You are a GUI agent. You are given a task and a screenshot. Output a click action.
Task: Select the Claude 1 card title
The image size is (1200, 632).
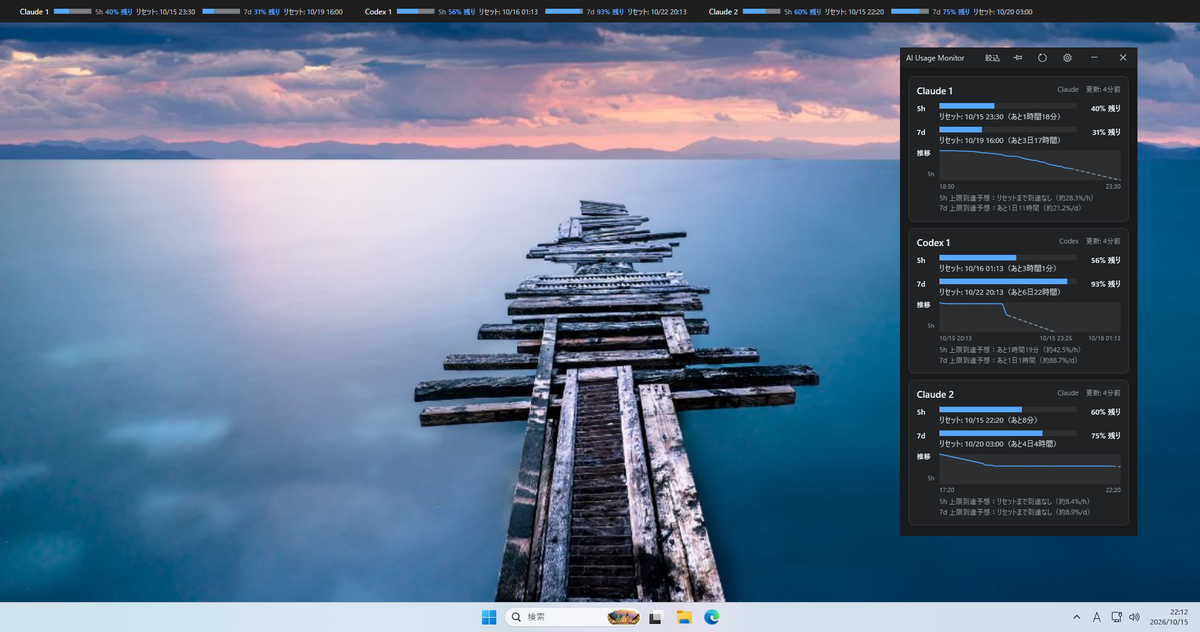tap(934, 91)
